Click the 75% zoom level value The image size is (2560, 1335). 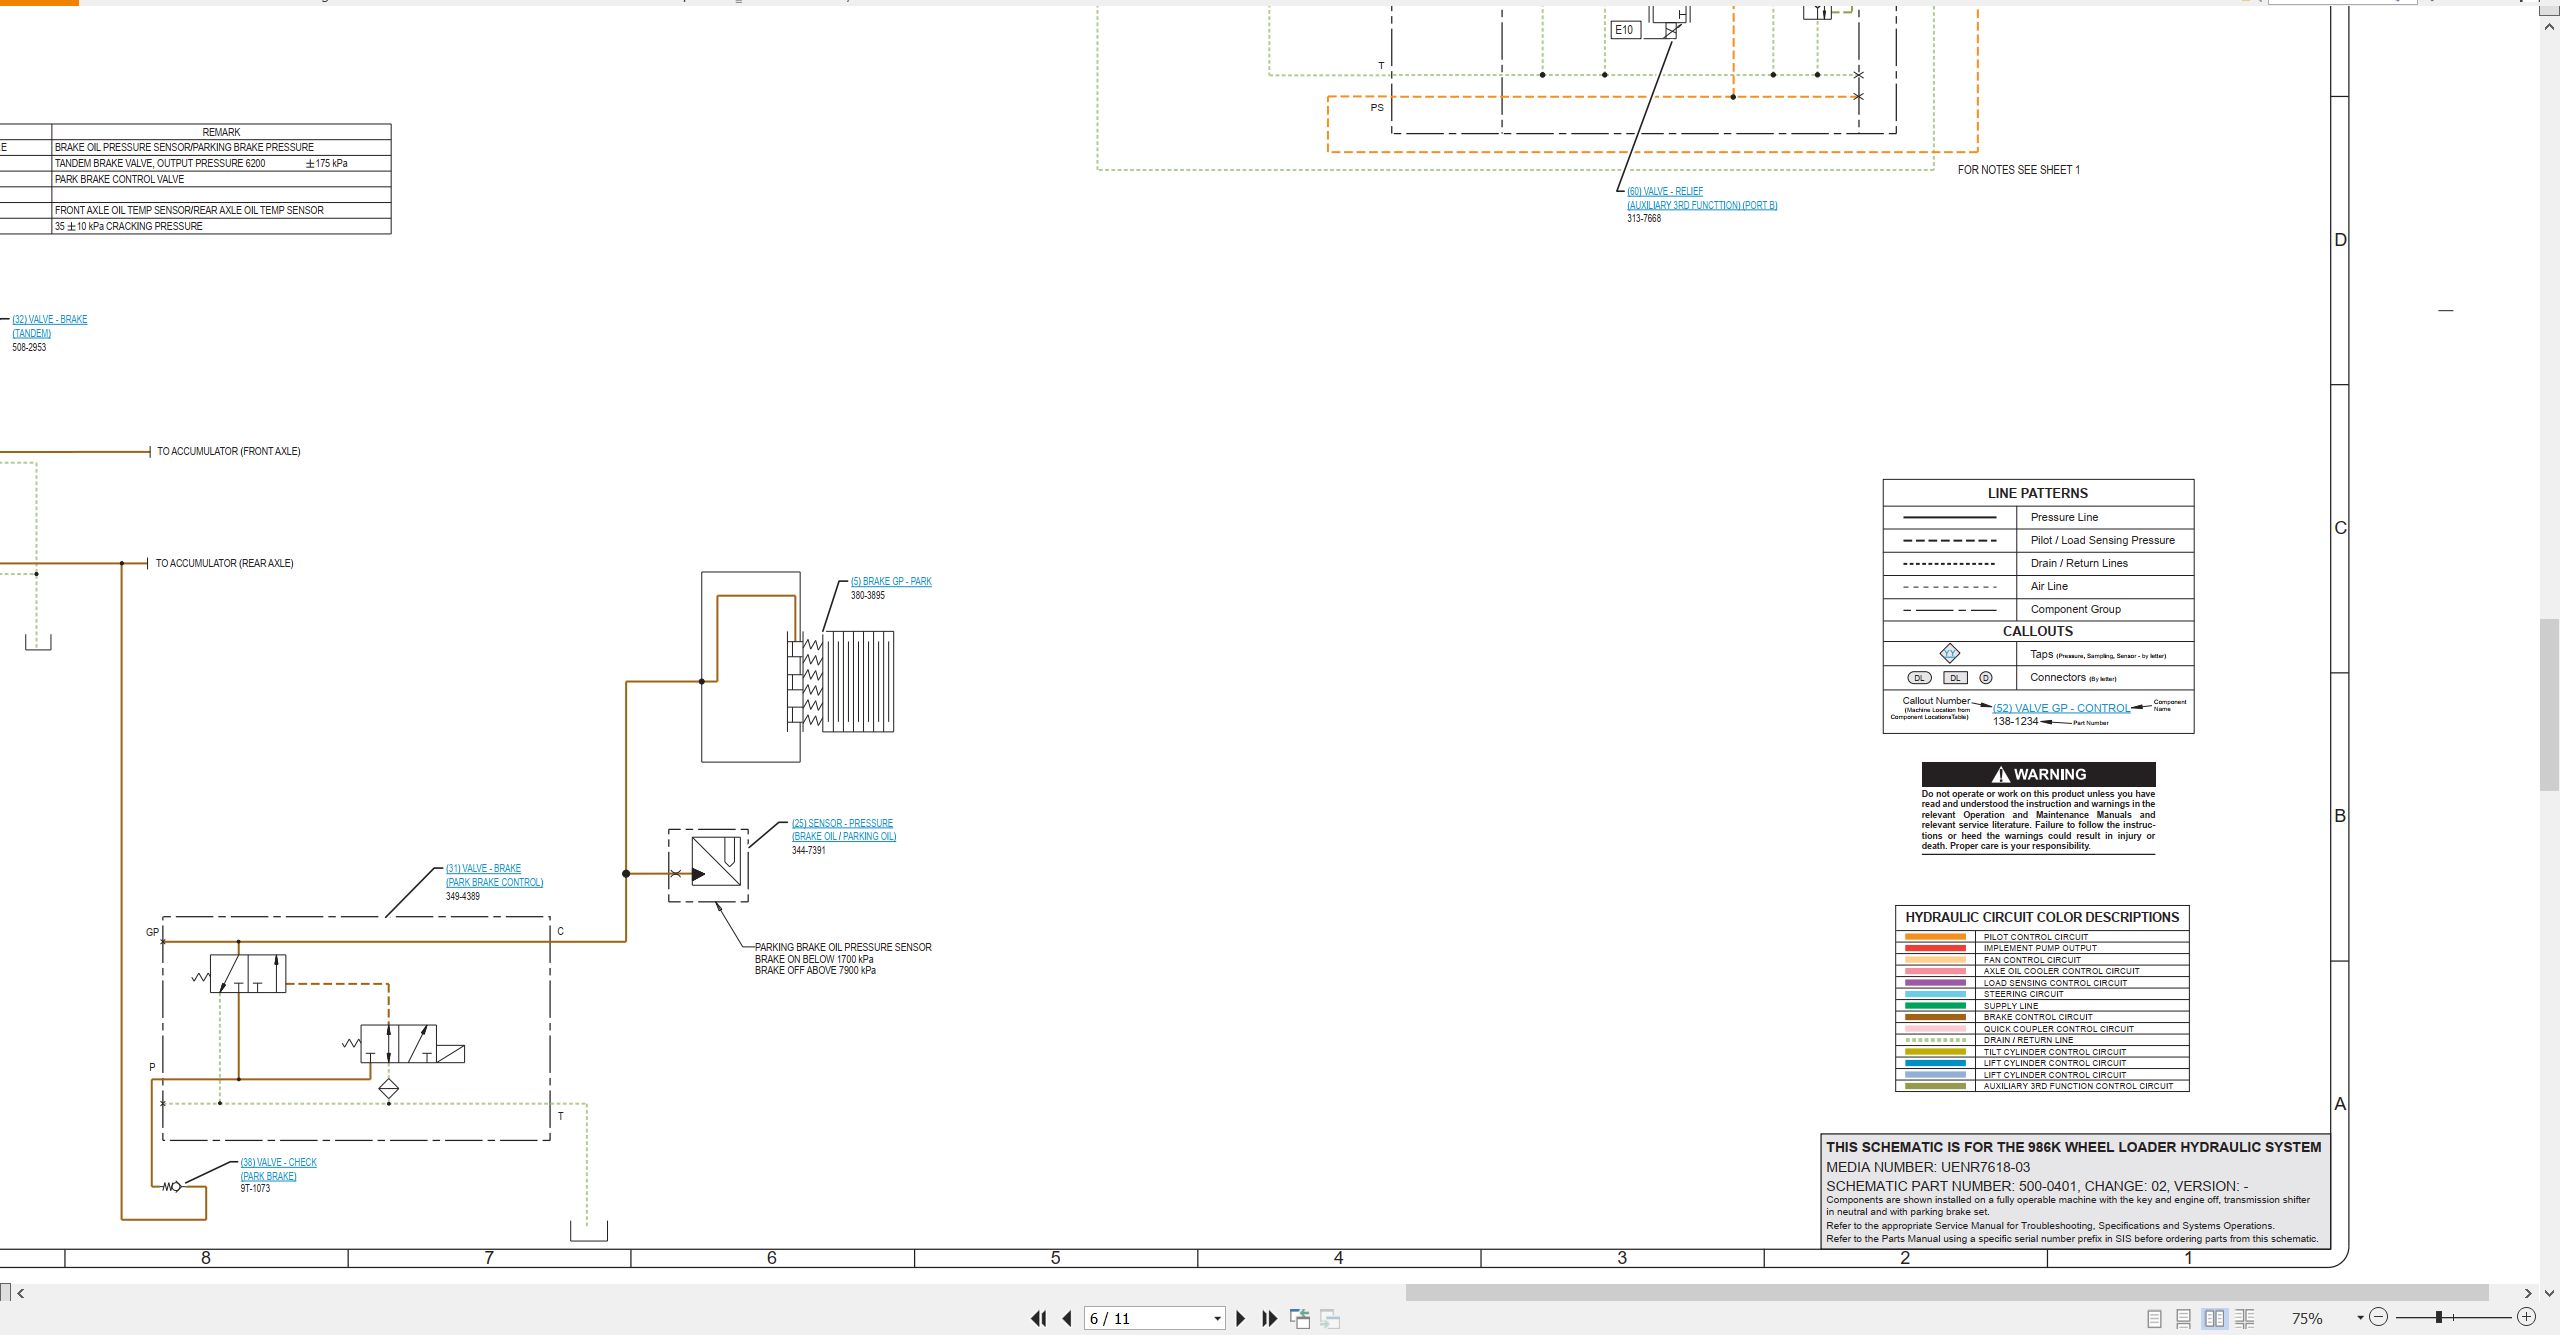[2307, 1319]
